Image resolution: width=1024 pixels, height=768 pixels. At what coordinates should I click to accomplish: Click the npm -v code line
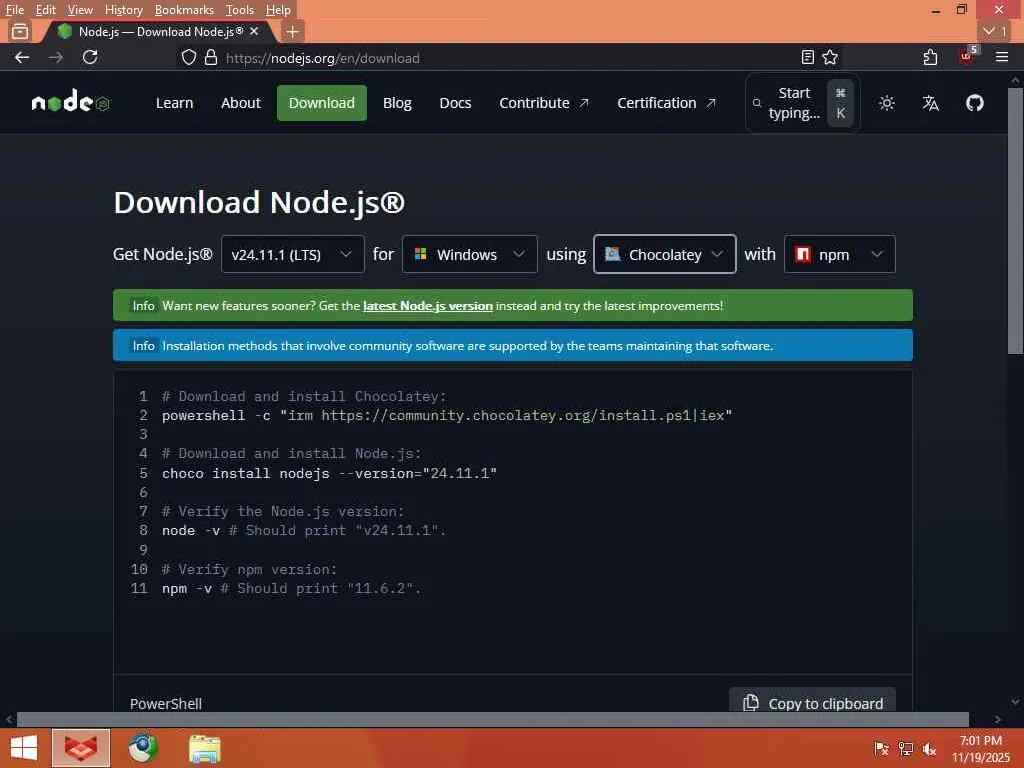point(291,588)
